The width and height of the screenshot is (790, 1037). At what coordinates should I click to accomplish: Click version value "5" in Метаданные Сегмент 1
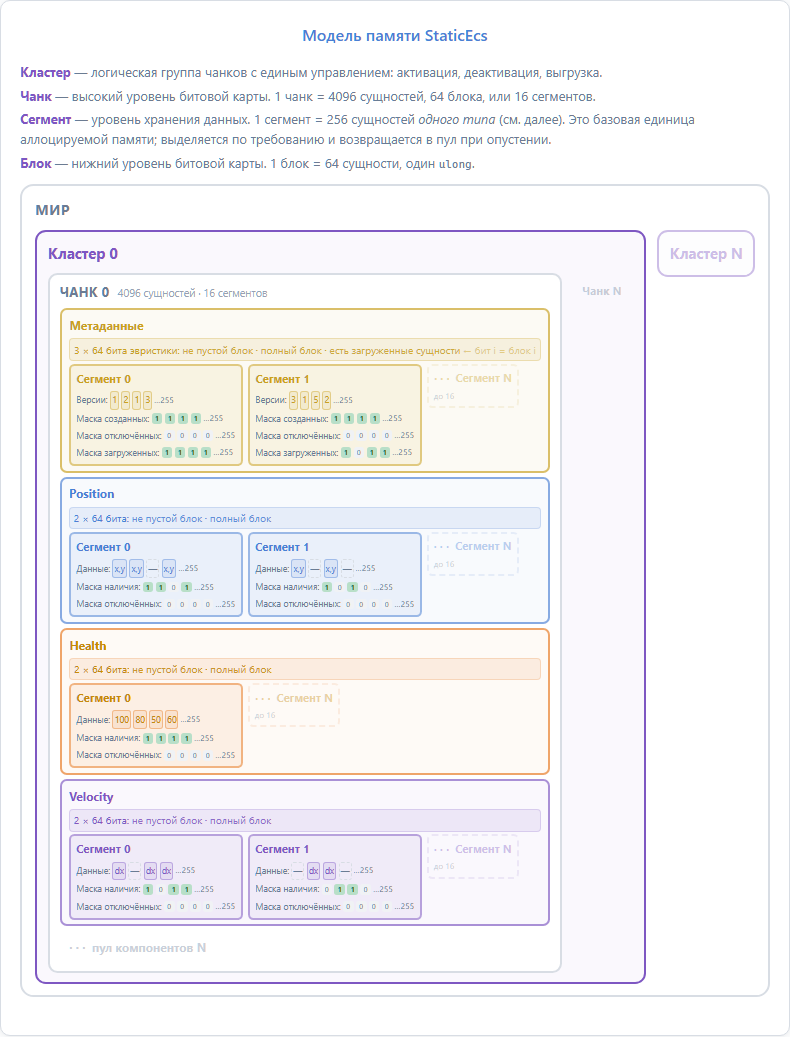point(316,400)
